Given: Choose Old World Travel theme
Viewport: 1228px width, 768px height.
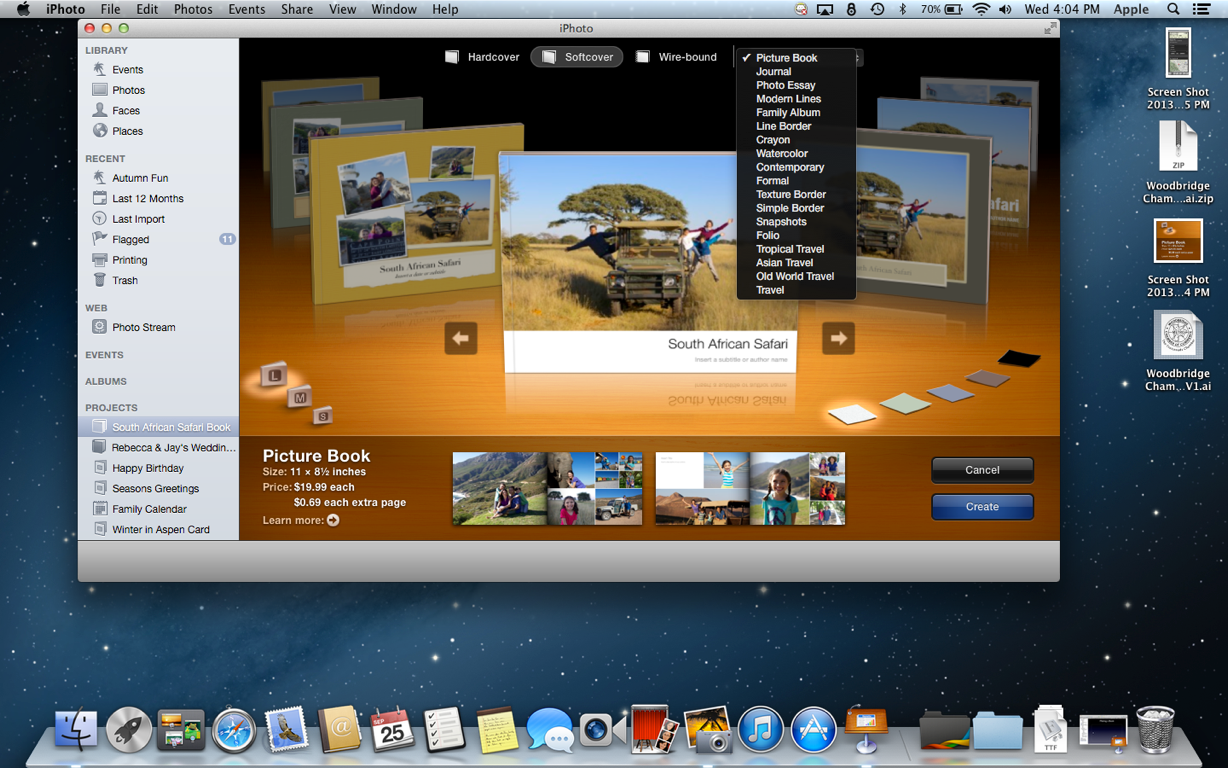Looking at the screenshot, I should tap(796, 277).
